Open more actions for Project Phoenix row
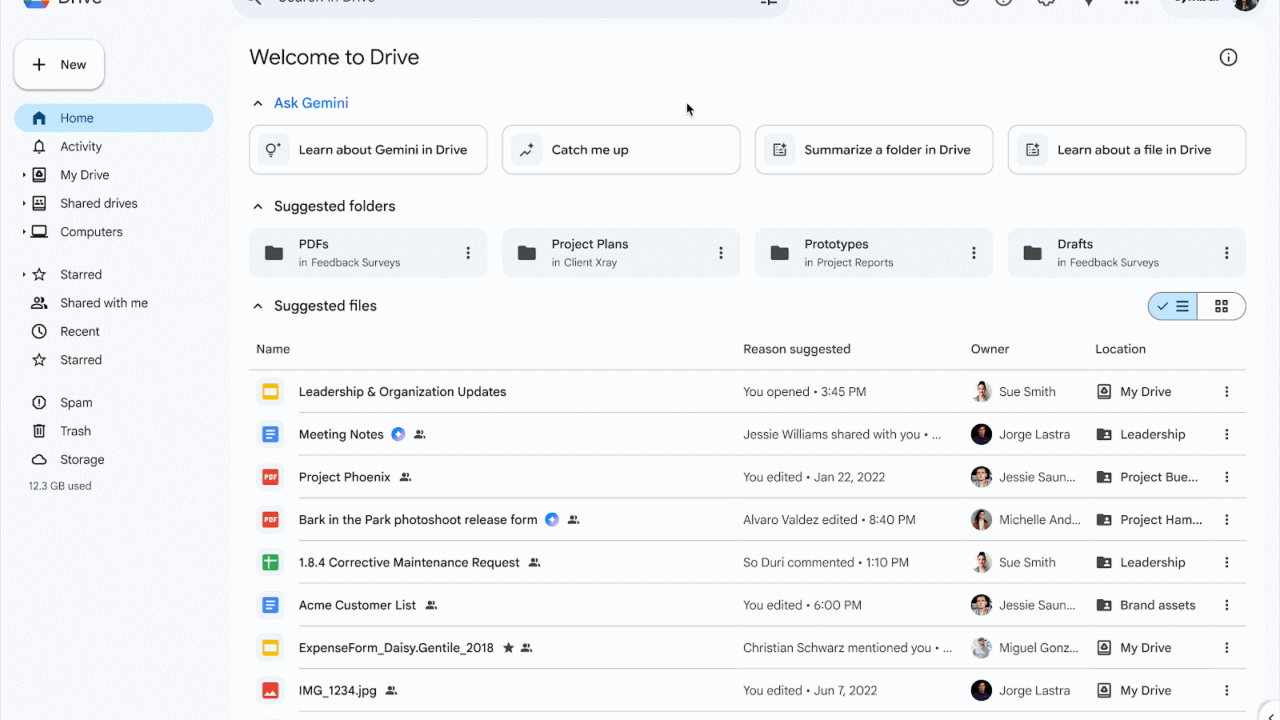This screenshot has width=1280, height=720. [x=1227, y=477]
